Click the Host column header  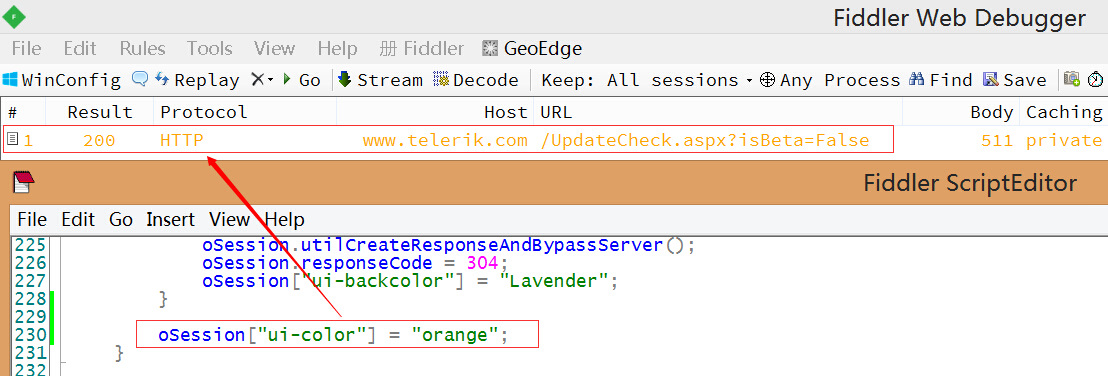(505, 112)
